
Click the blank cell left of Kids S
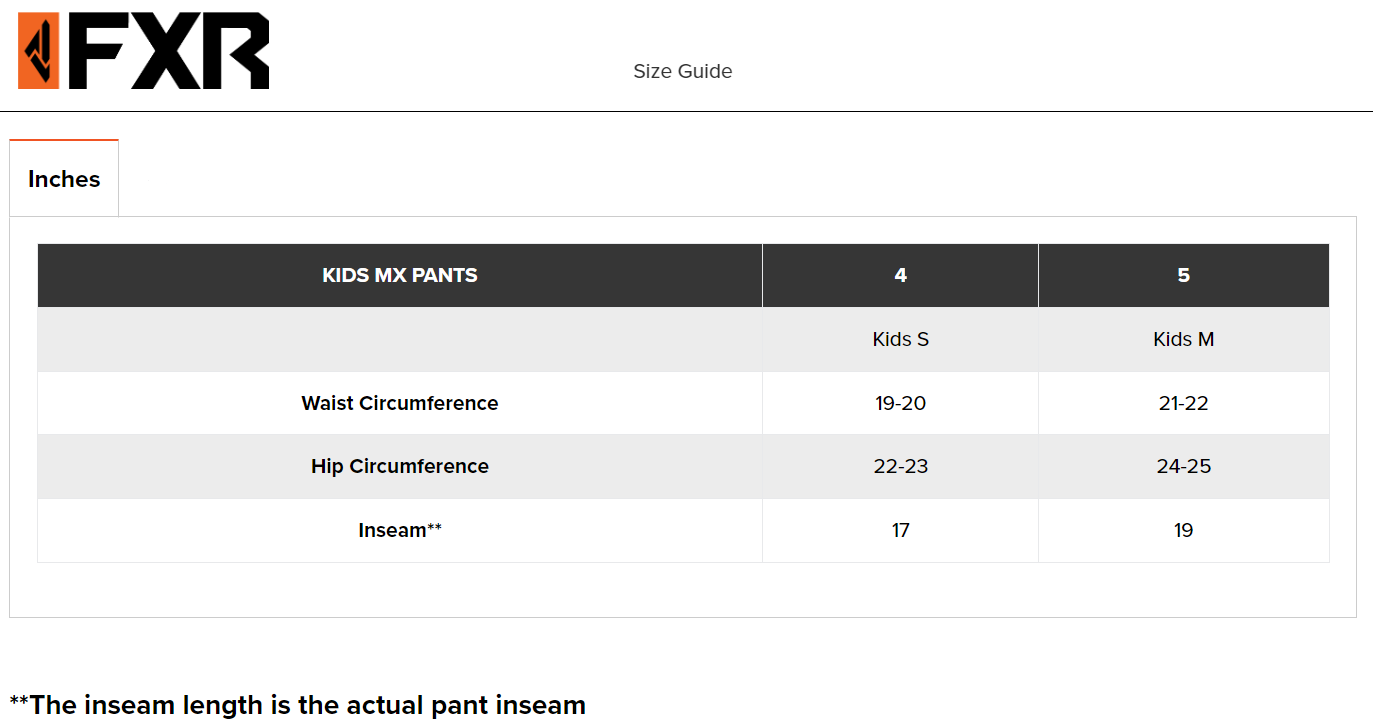pos(400,339)
